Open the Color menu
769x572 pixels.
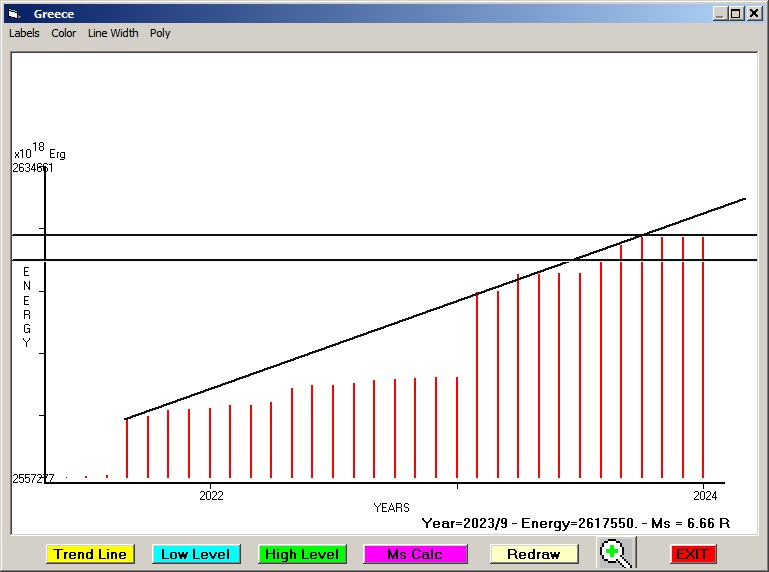(64, 33)
